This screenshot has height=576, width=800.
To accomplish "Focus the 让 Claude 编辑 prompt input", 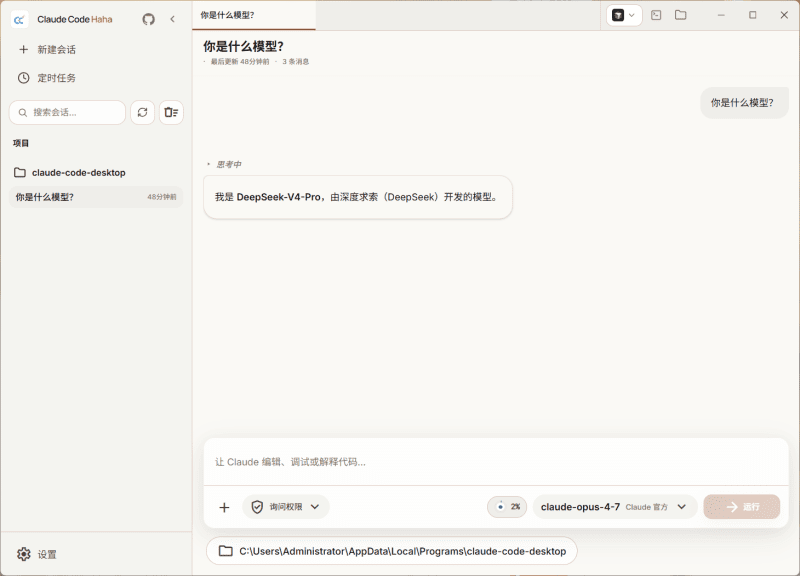I will tap(496, 462).
